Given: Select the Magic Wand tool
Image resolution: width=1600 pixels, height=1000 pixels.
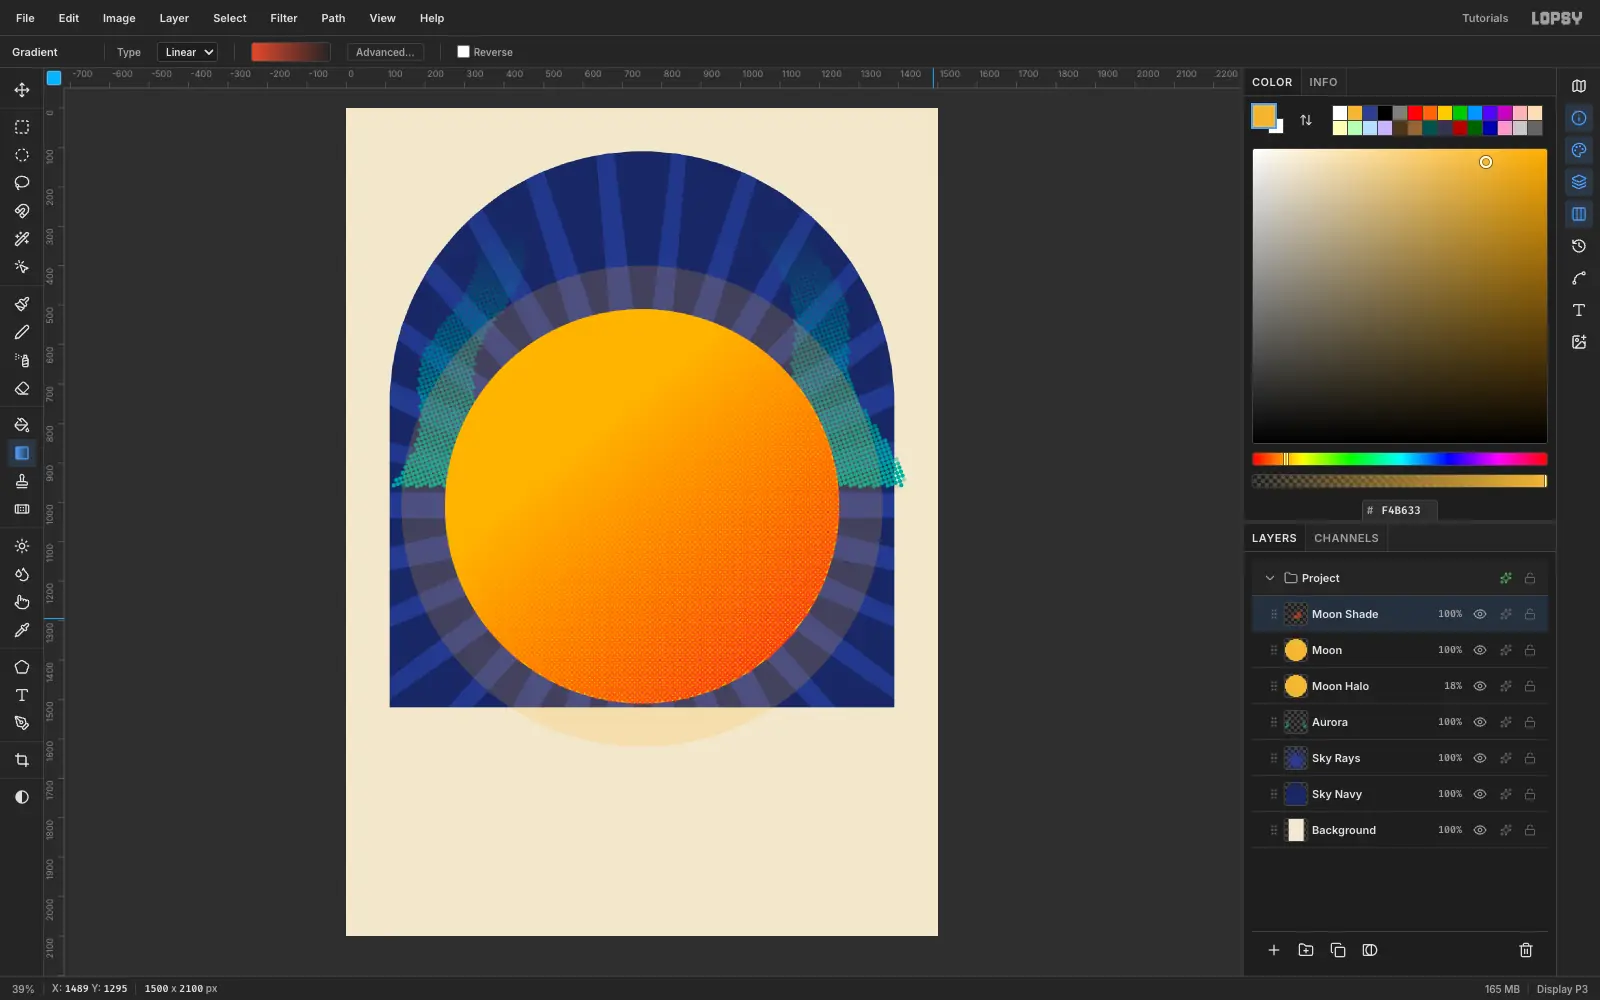Looking at the screenshot, I should [21, 239].
